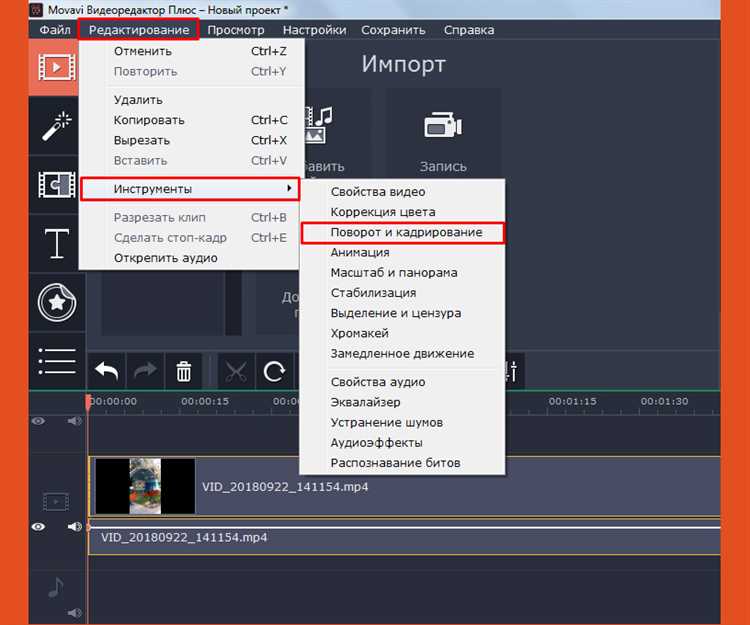Select Масштаб и панорама

pyautogui.click(x=402, y=273)
